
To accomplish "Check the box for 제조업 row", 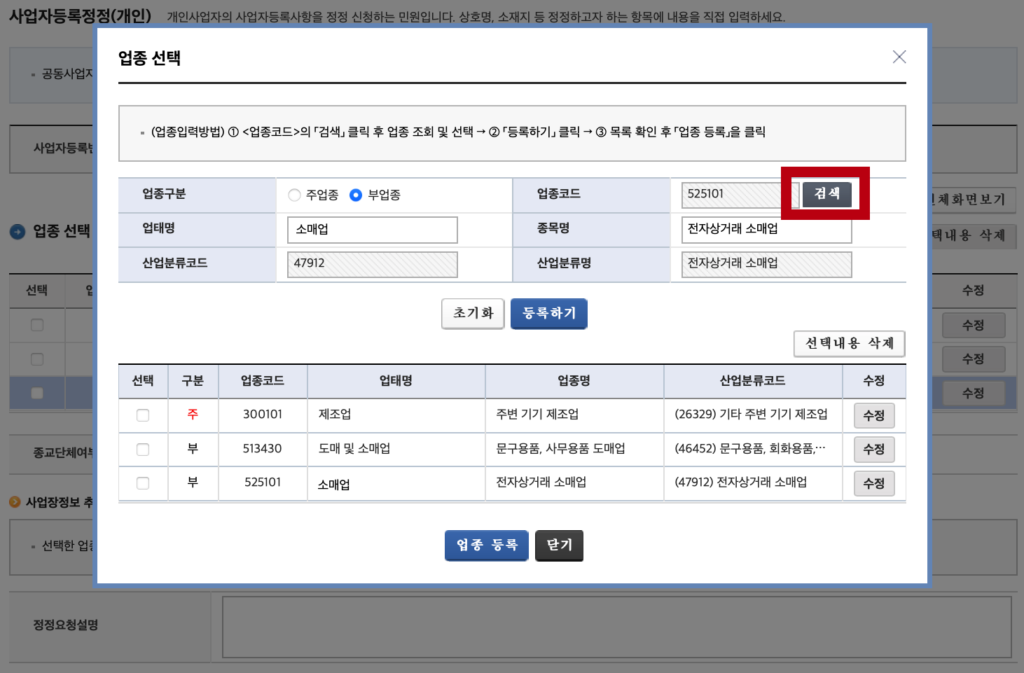I will [143, 415].
